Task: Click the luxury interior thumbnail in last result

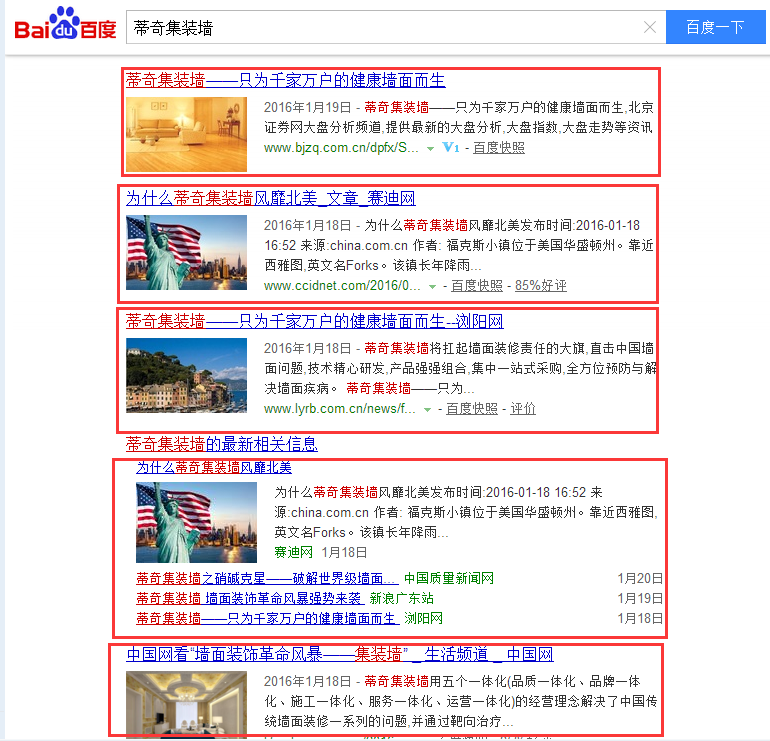Action: (186, 705)
